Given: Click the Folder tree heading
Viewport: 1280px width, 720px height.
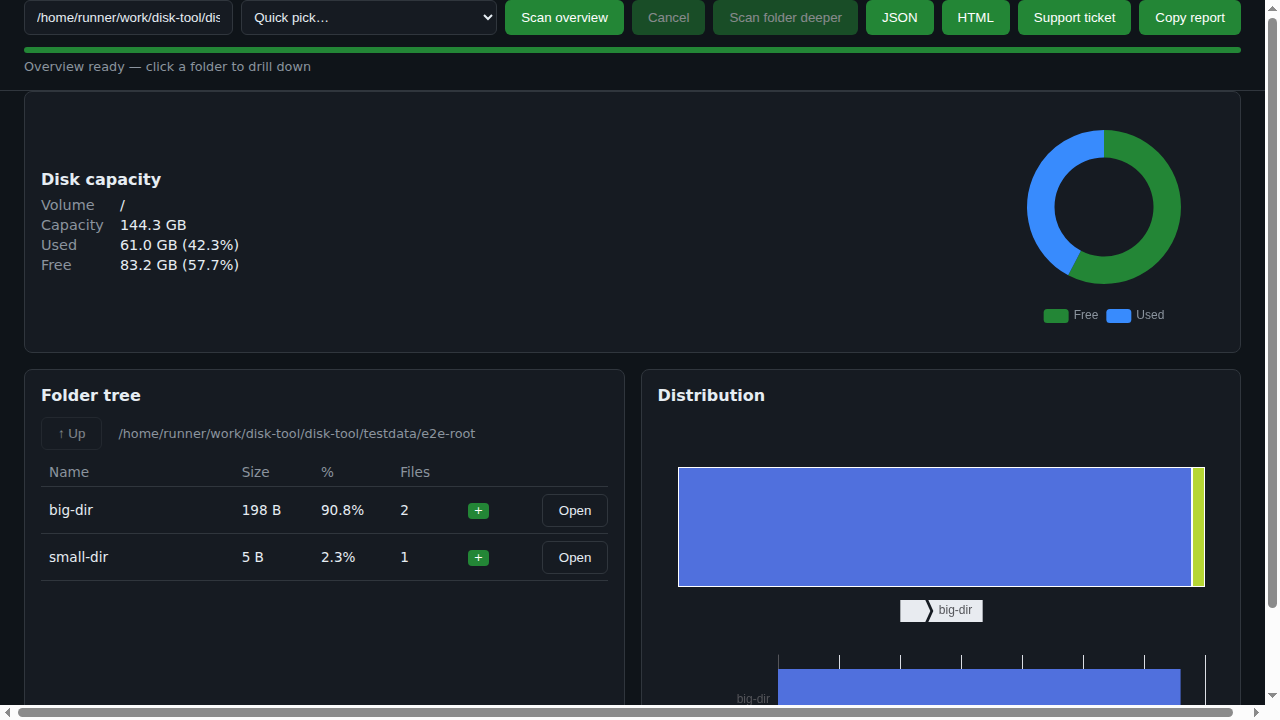Looking at the screenshot, I should point(91,396).
